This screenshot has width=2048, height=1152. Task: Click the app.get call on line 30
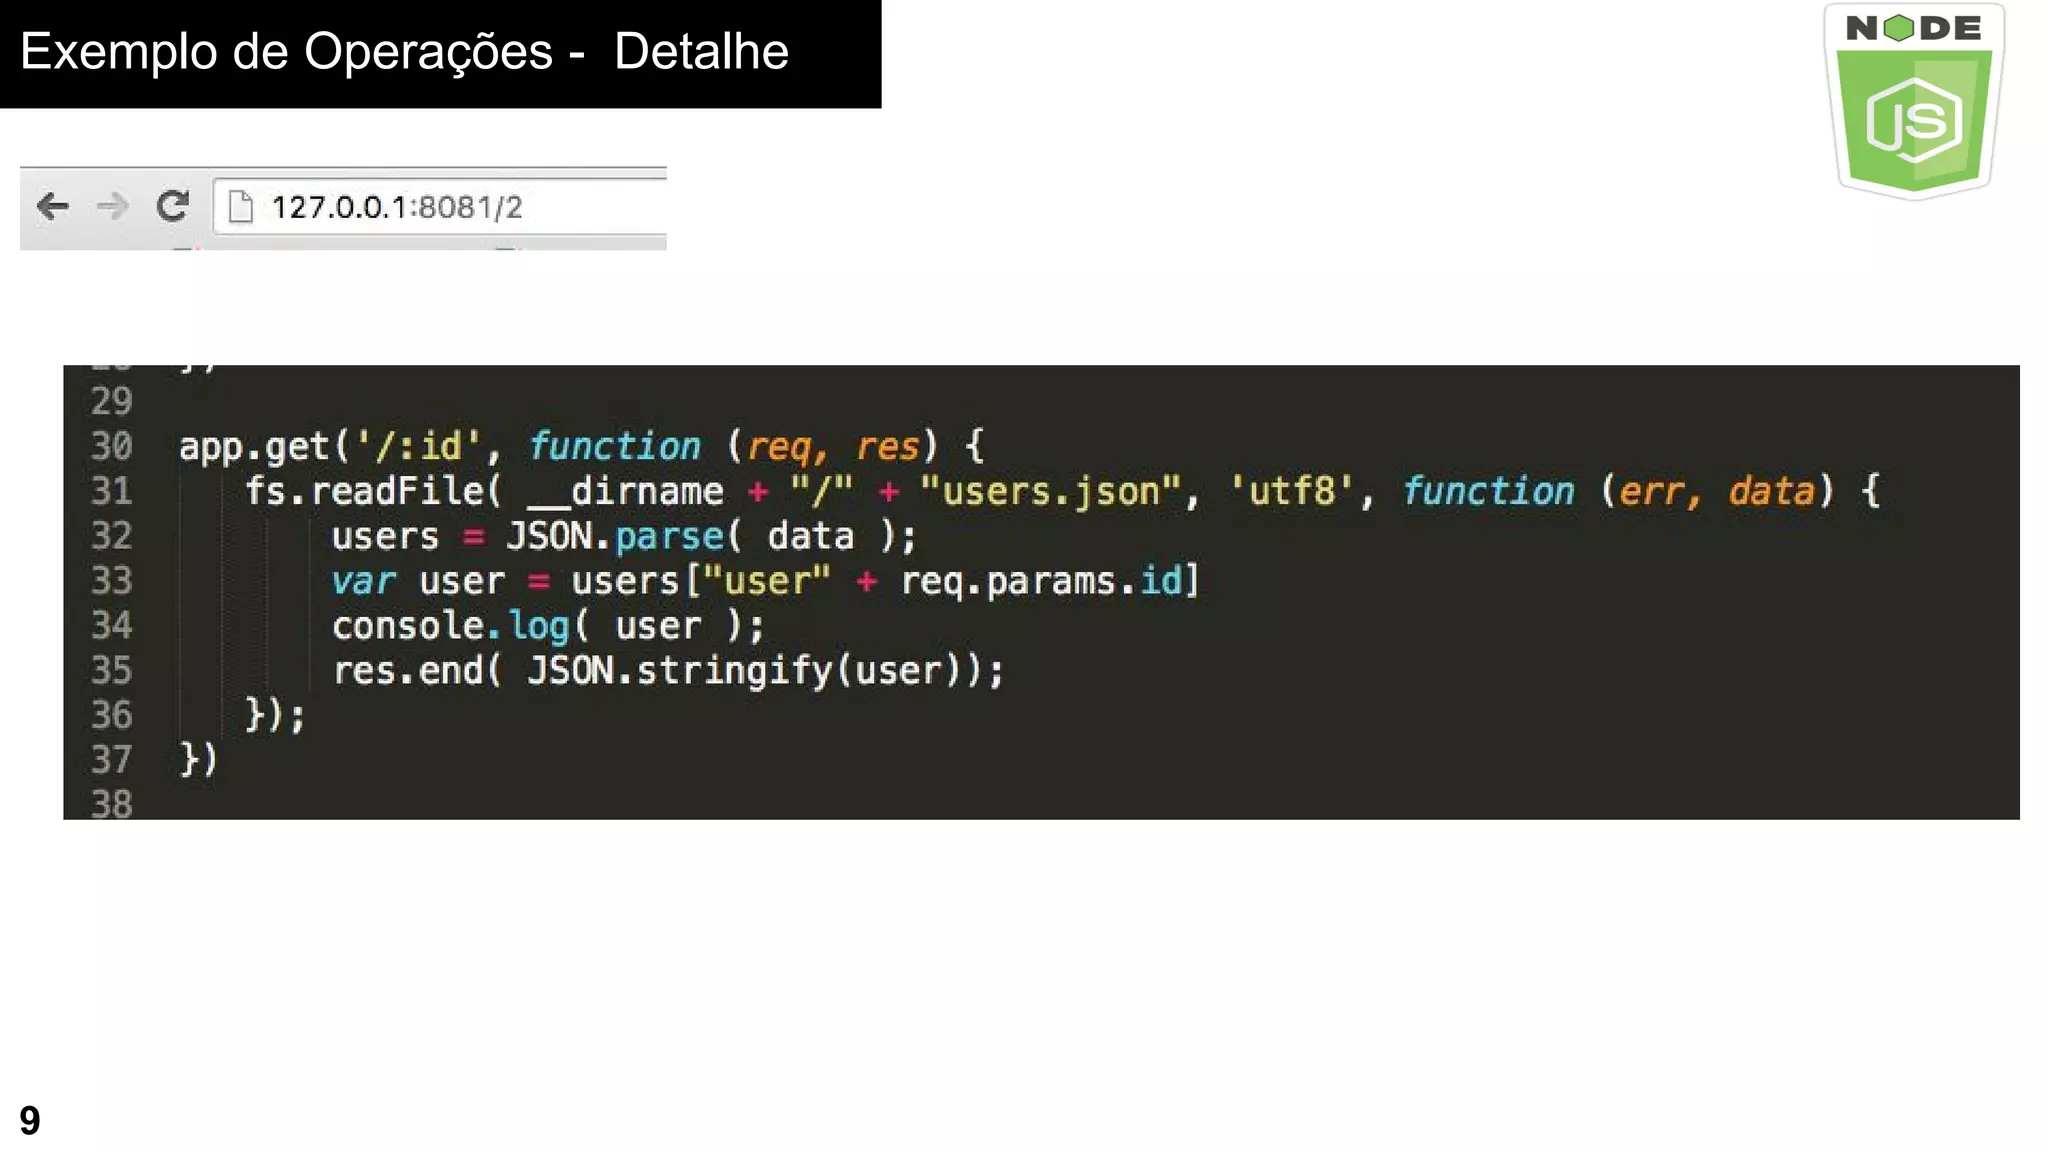click(254, 446)
